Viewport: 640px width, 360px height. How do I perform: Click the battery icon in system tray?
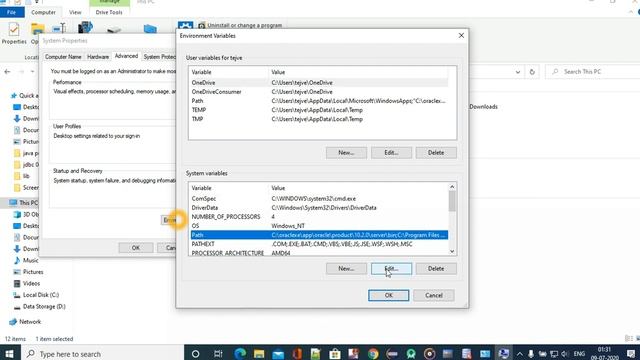coord(542,354)
